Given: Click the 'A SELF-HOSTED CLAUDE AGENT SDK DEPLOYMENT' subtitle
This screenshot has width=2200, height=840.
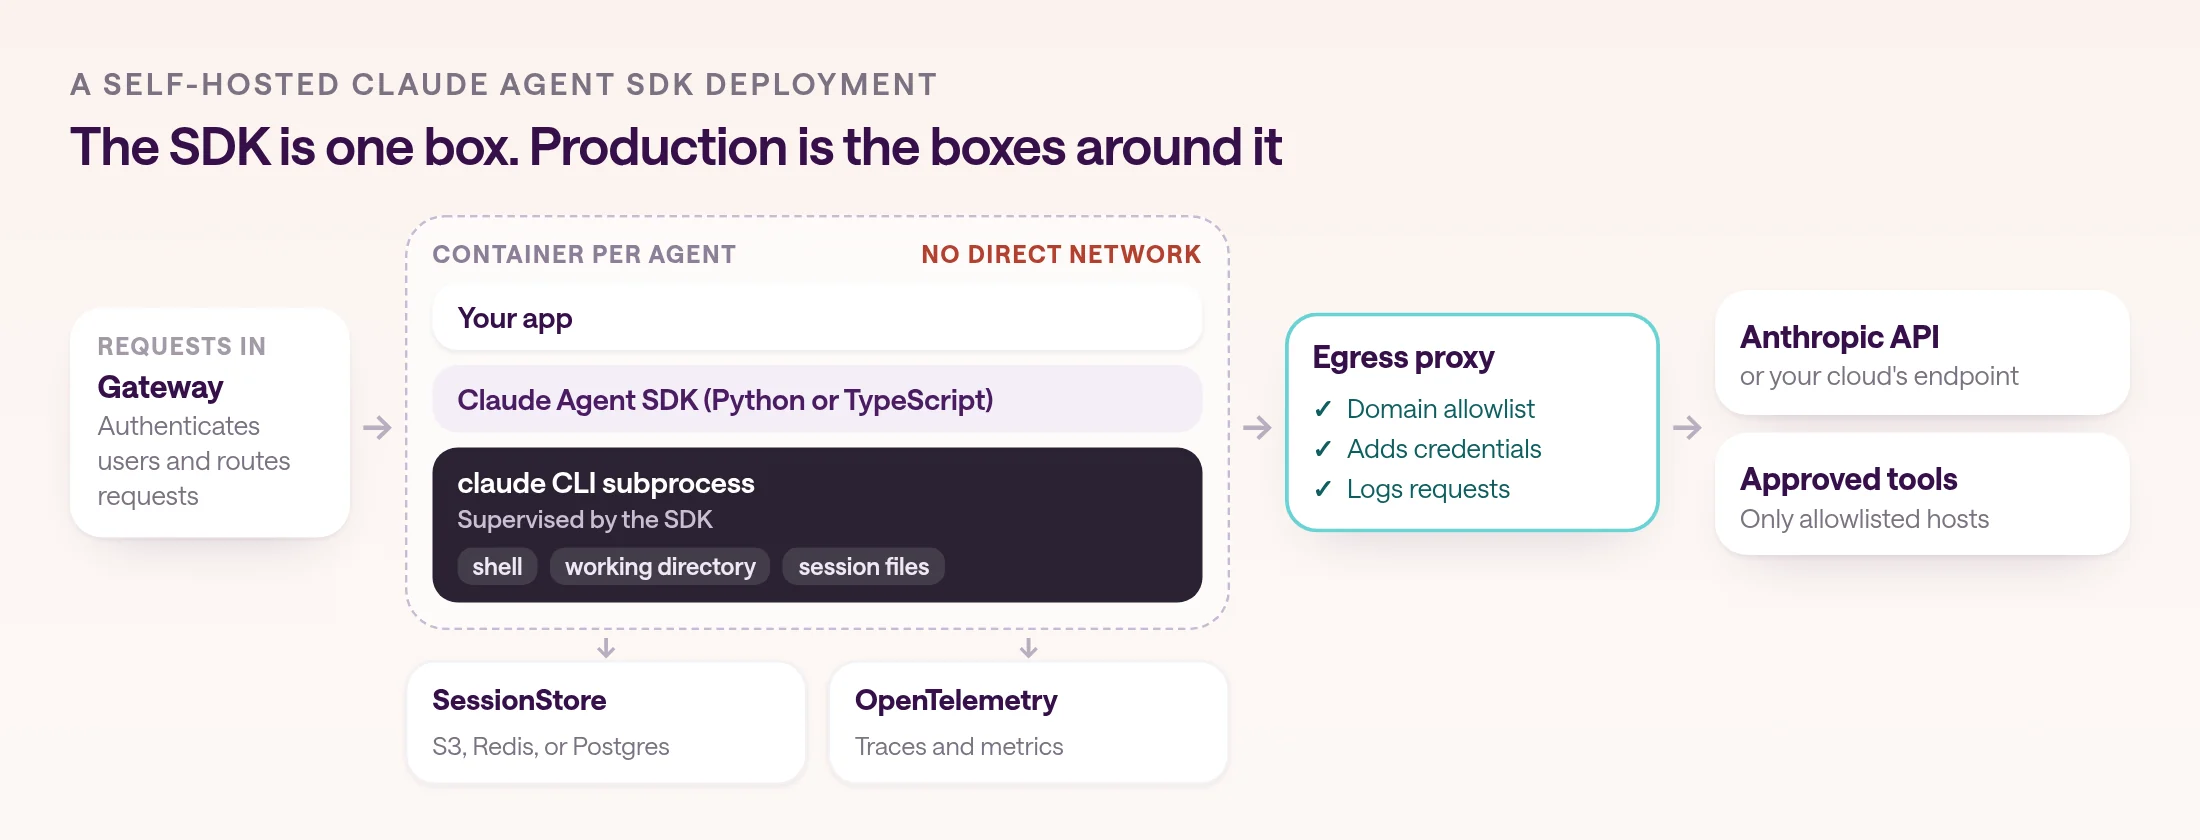Looking at the screenshot, I should [x=504, y=84].
